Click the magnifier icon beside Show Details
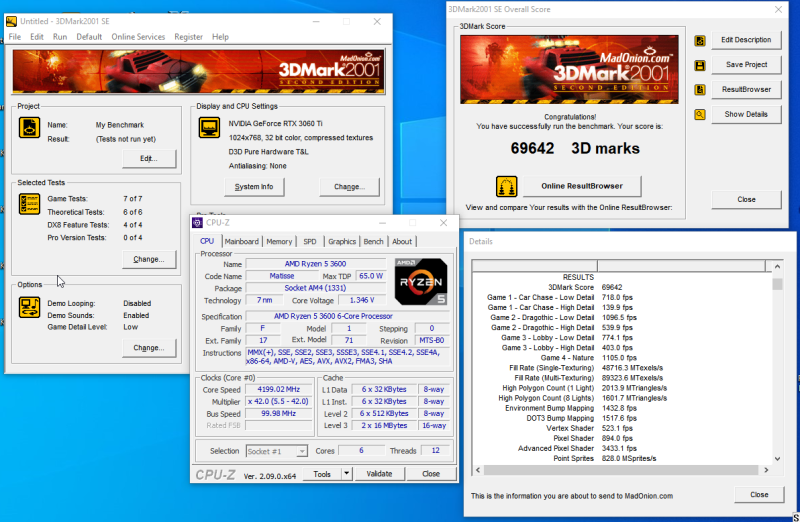This screenshot has height=522, width=800. (700, 114)
